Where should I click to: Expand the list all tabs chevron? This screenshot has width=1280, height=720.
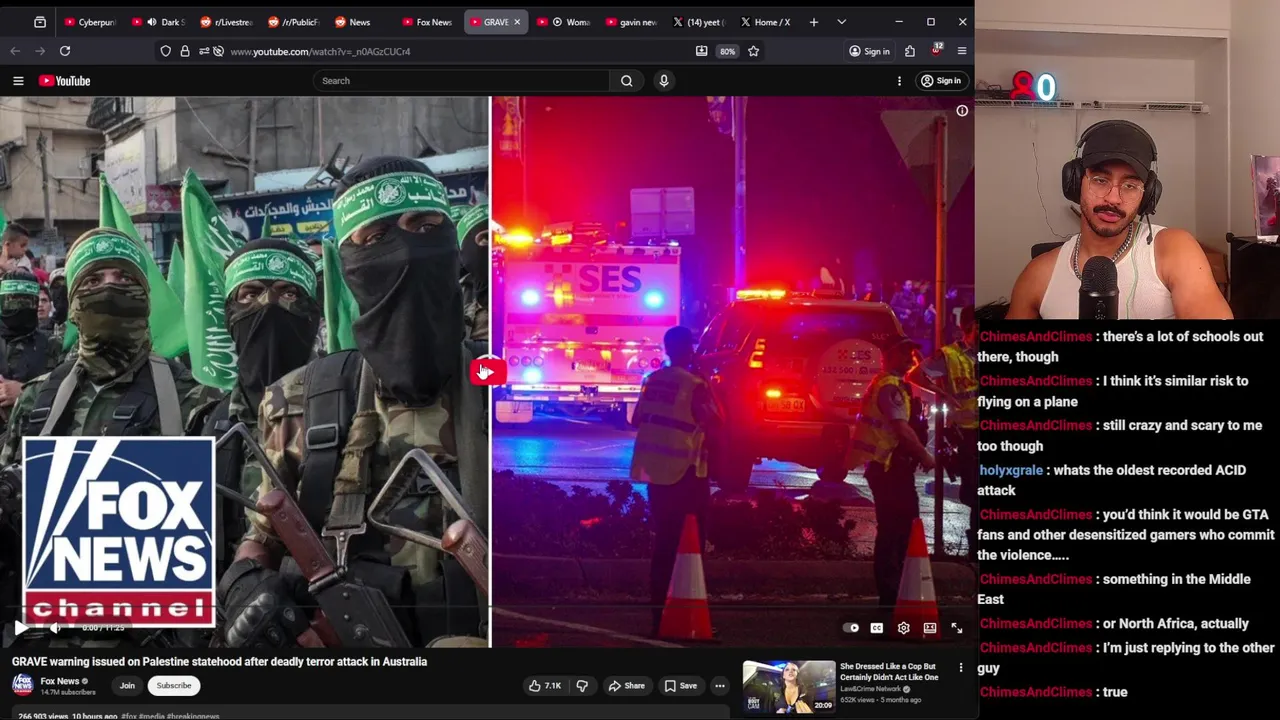coord(841,22)
